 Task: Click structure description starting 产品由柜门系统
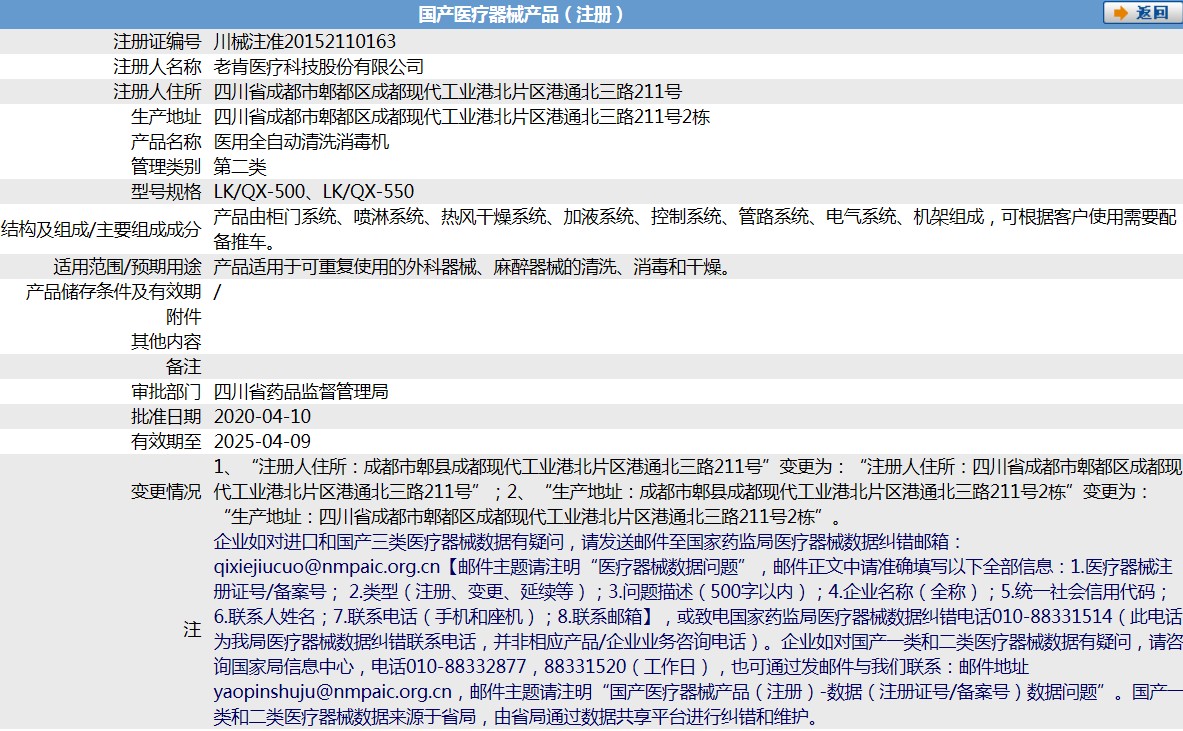click(695, 229)
